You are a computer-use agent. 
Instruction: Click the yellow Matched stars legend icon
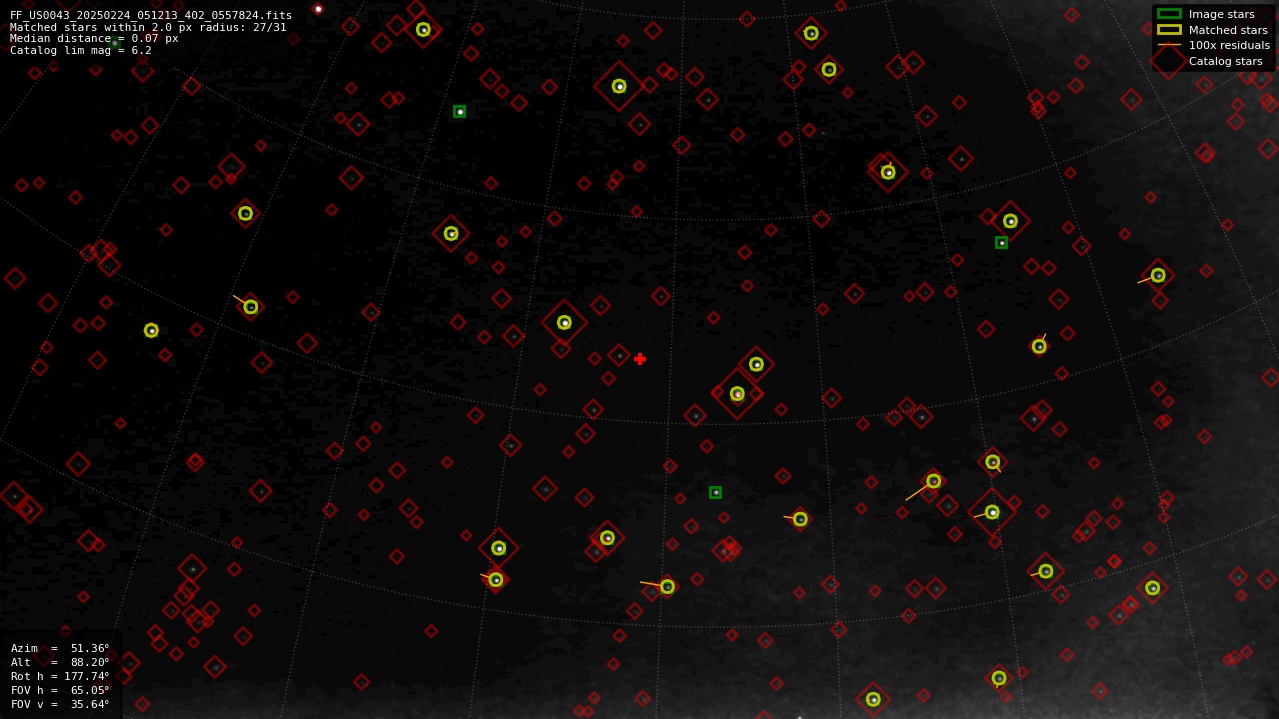[1169, 30]
